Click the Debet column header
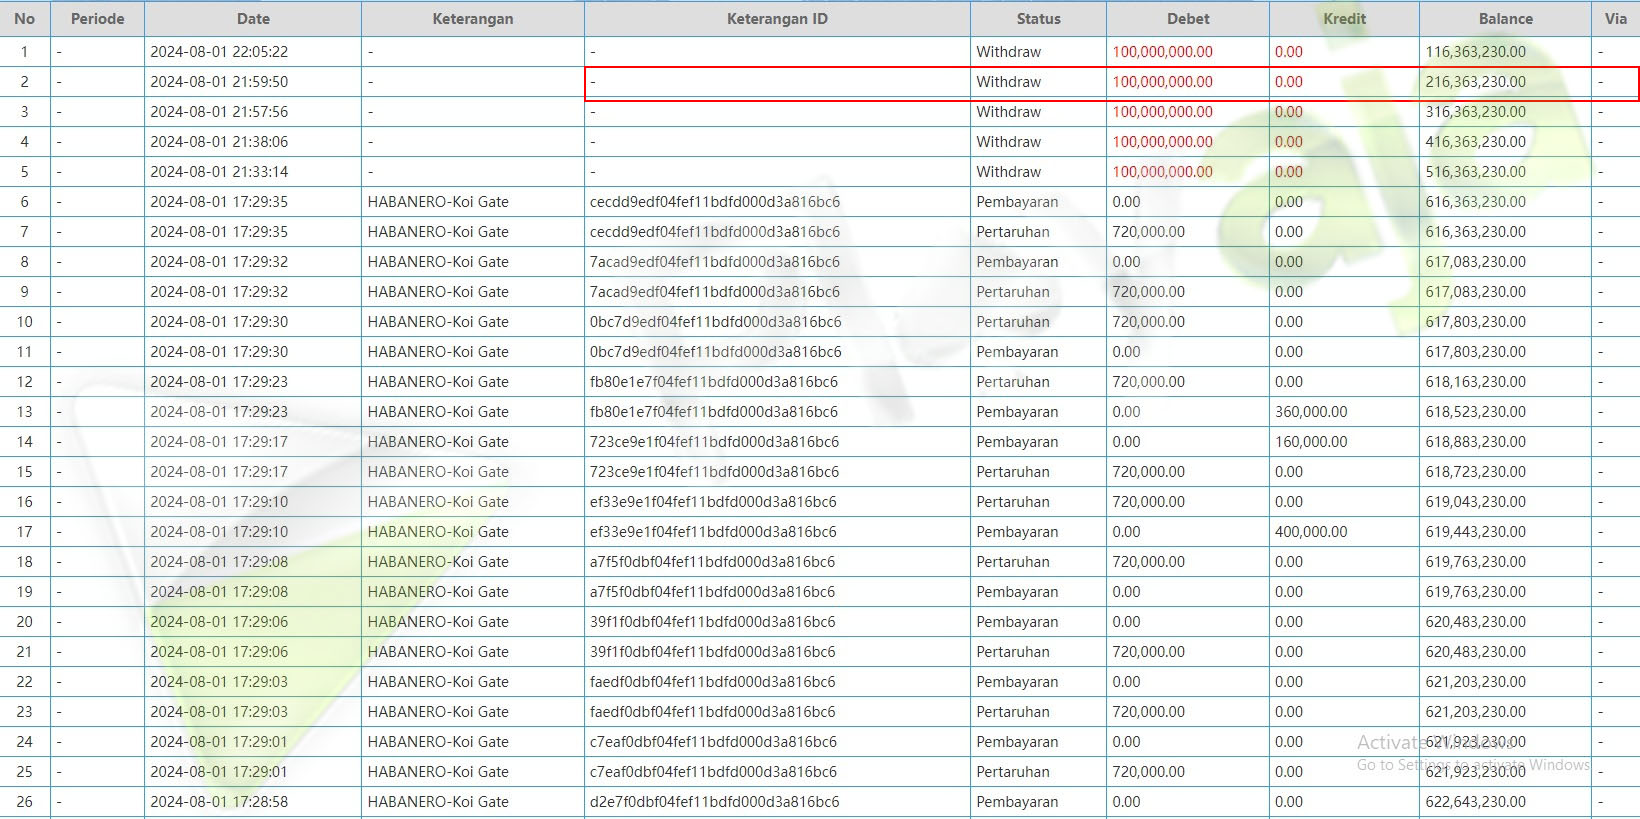Image resolution: width=1640 pixels, height=819 pixels. (1188, 19)
